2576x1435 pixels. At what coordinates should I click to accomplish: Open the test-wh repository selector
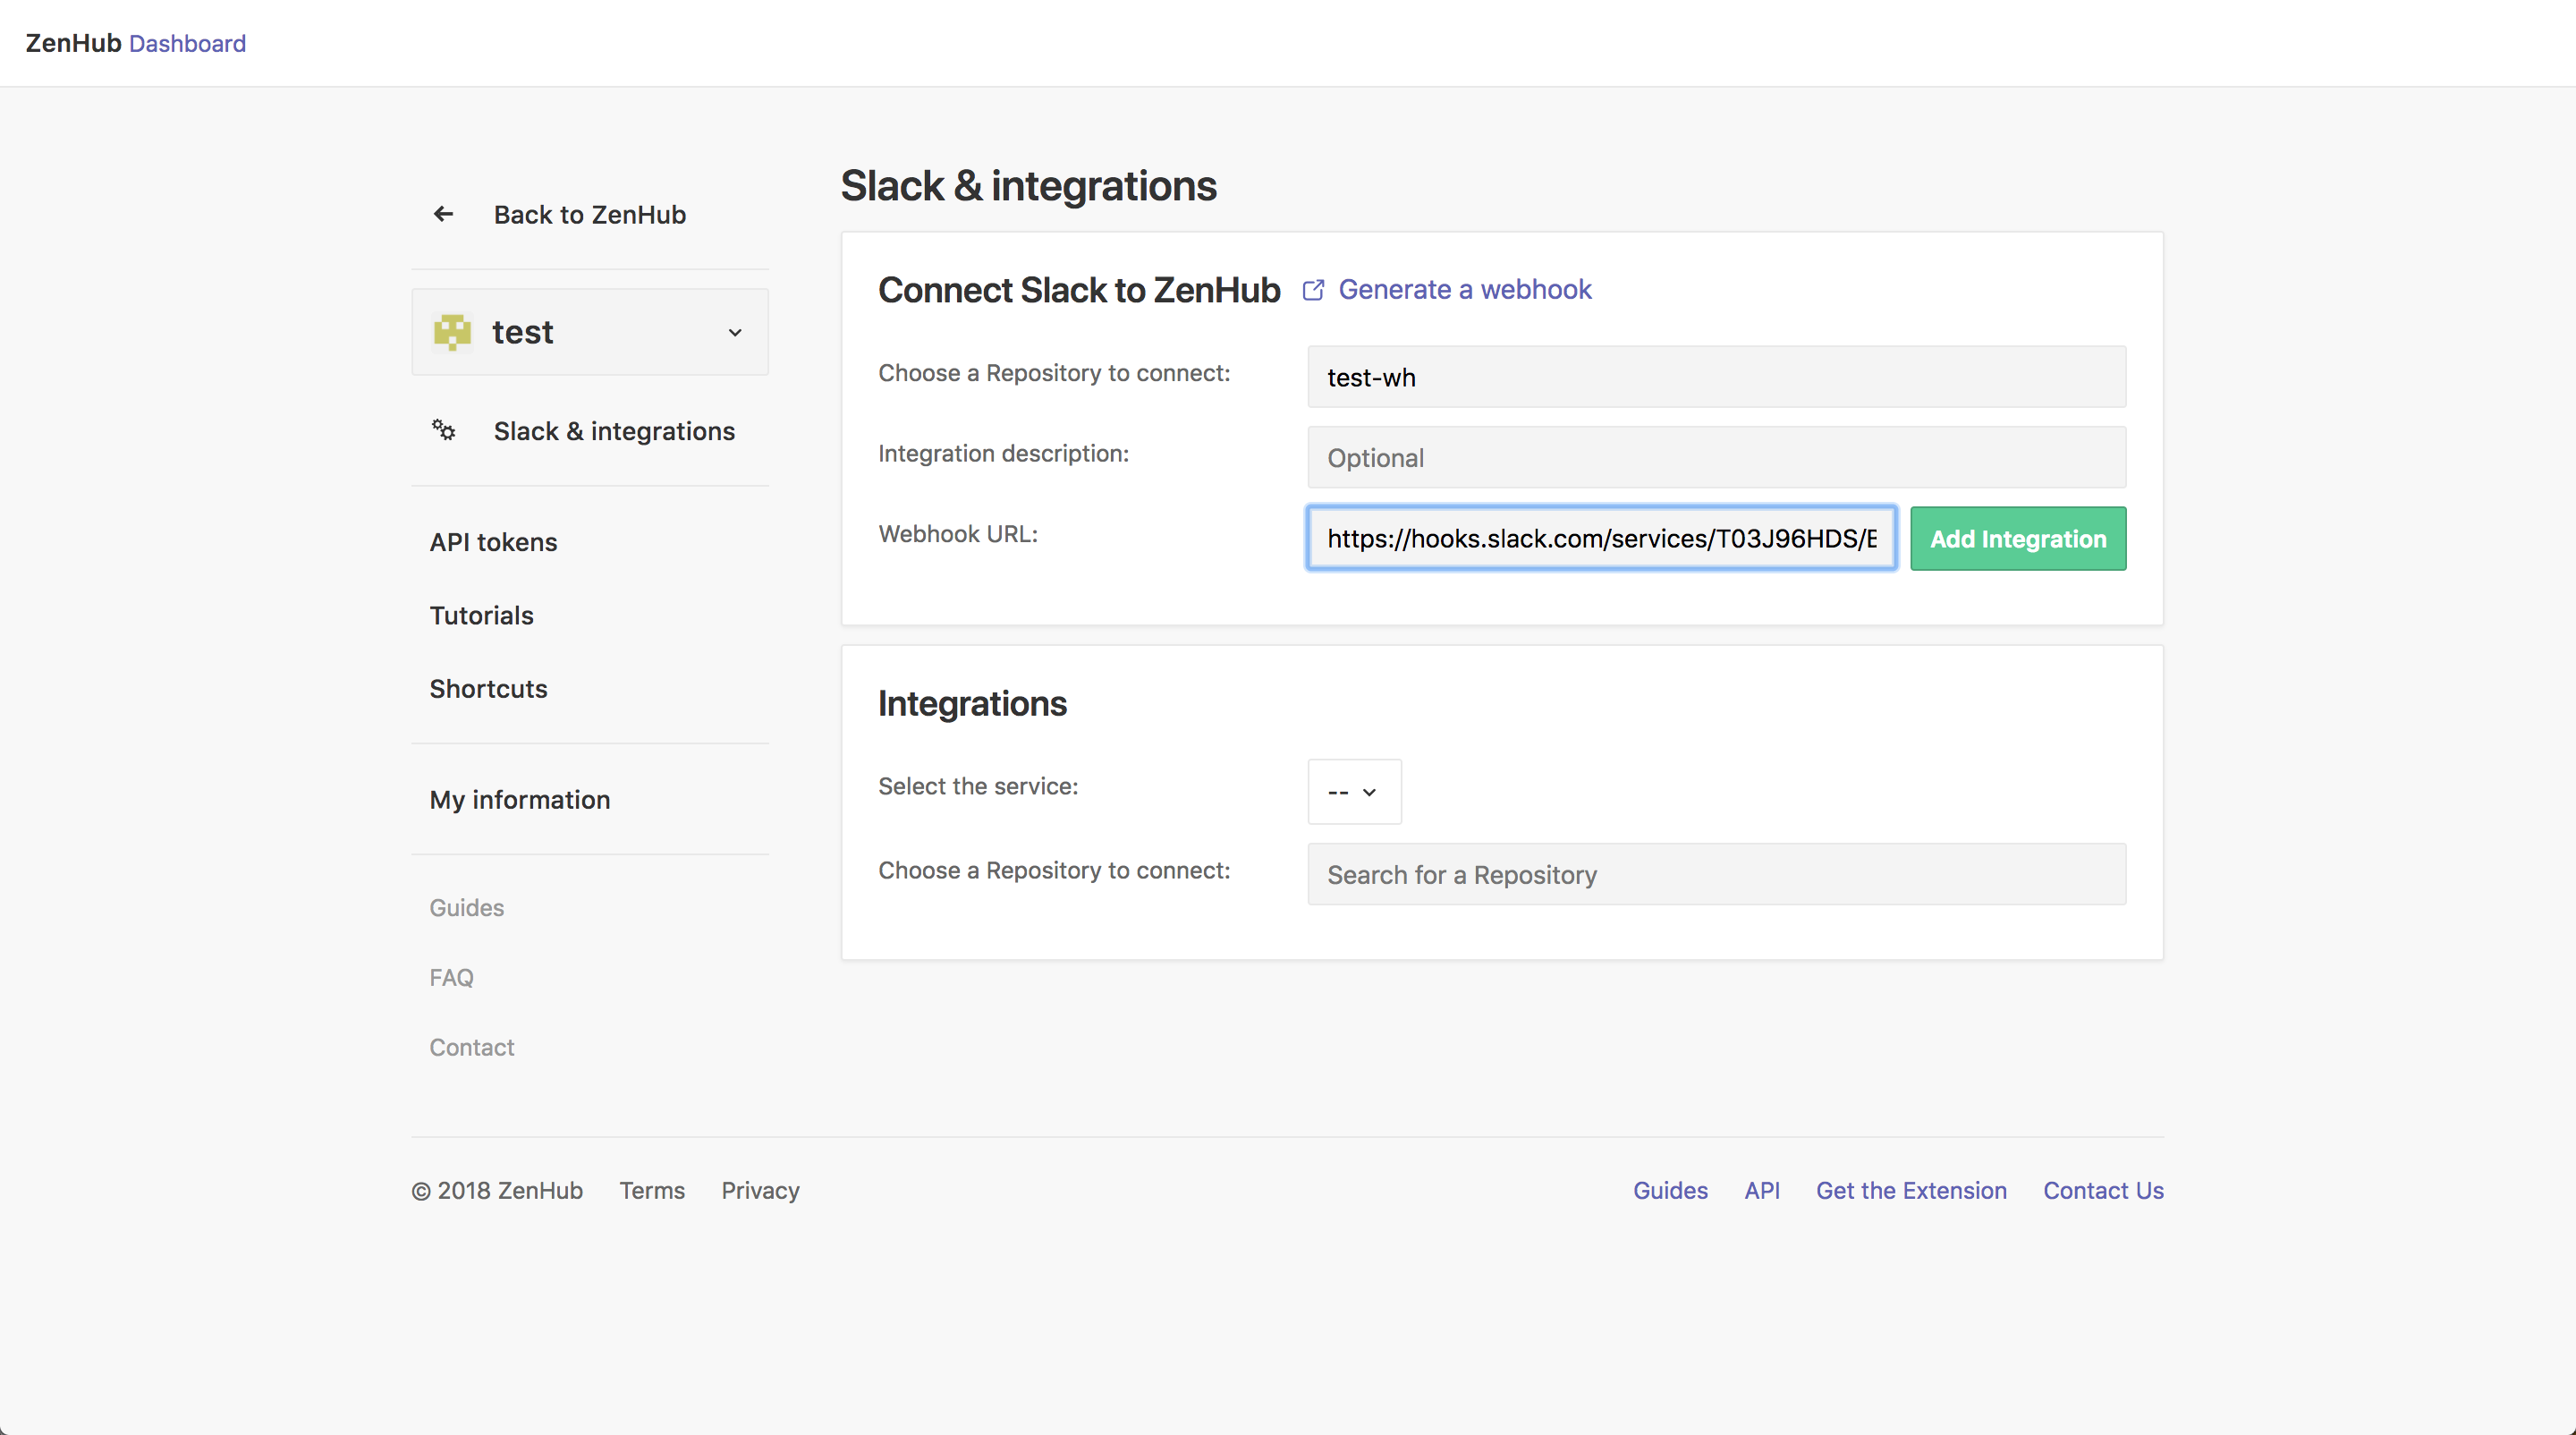1716,377
